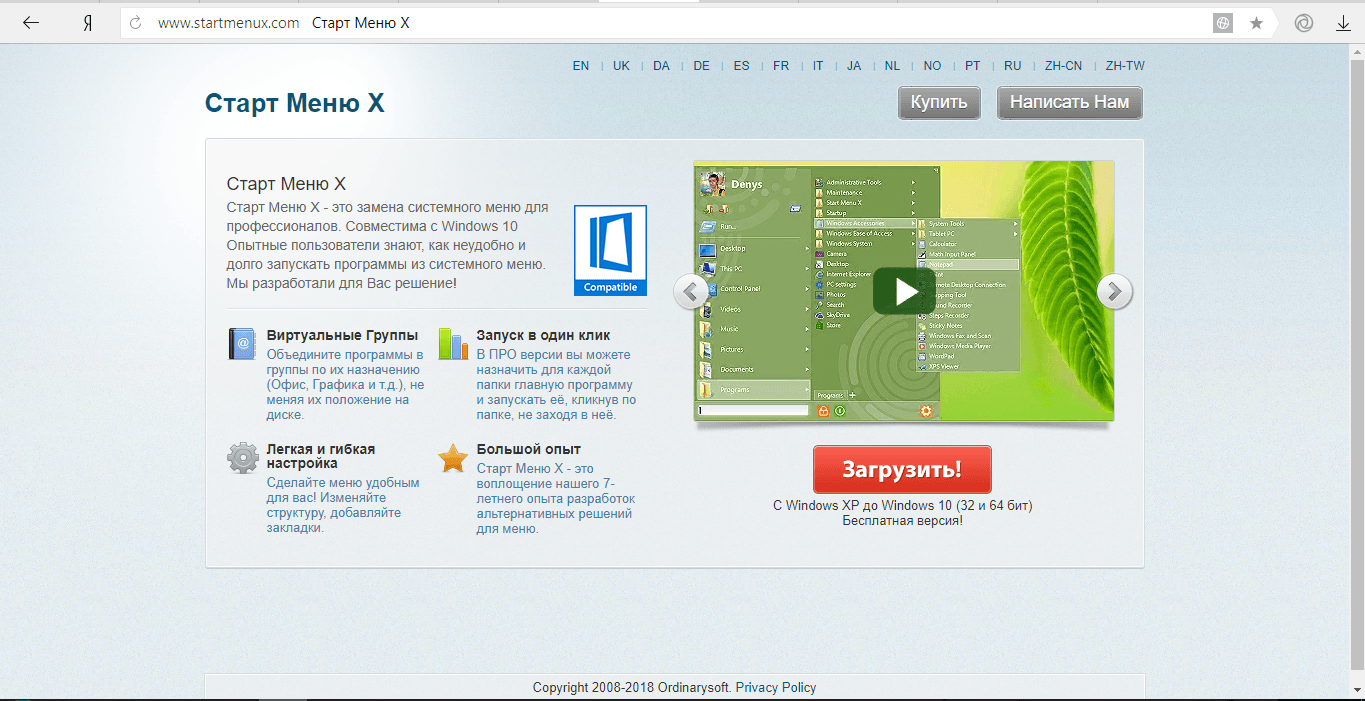1365x701 pixels.
Task: Show next slide with right carousel arrow
Action: tap(1114, 291)
